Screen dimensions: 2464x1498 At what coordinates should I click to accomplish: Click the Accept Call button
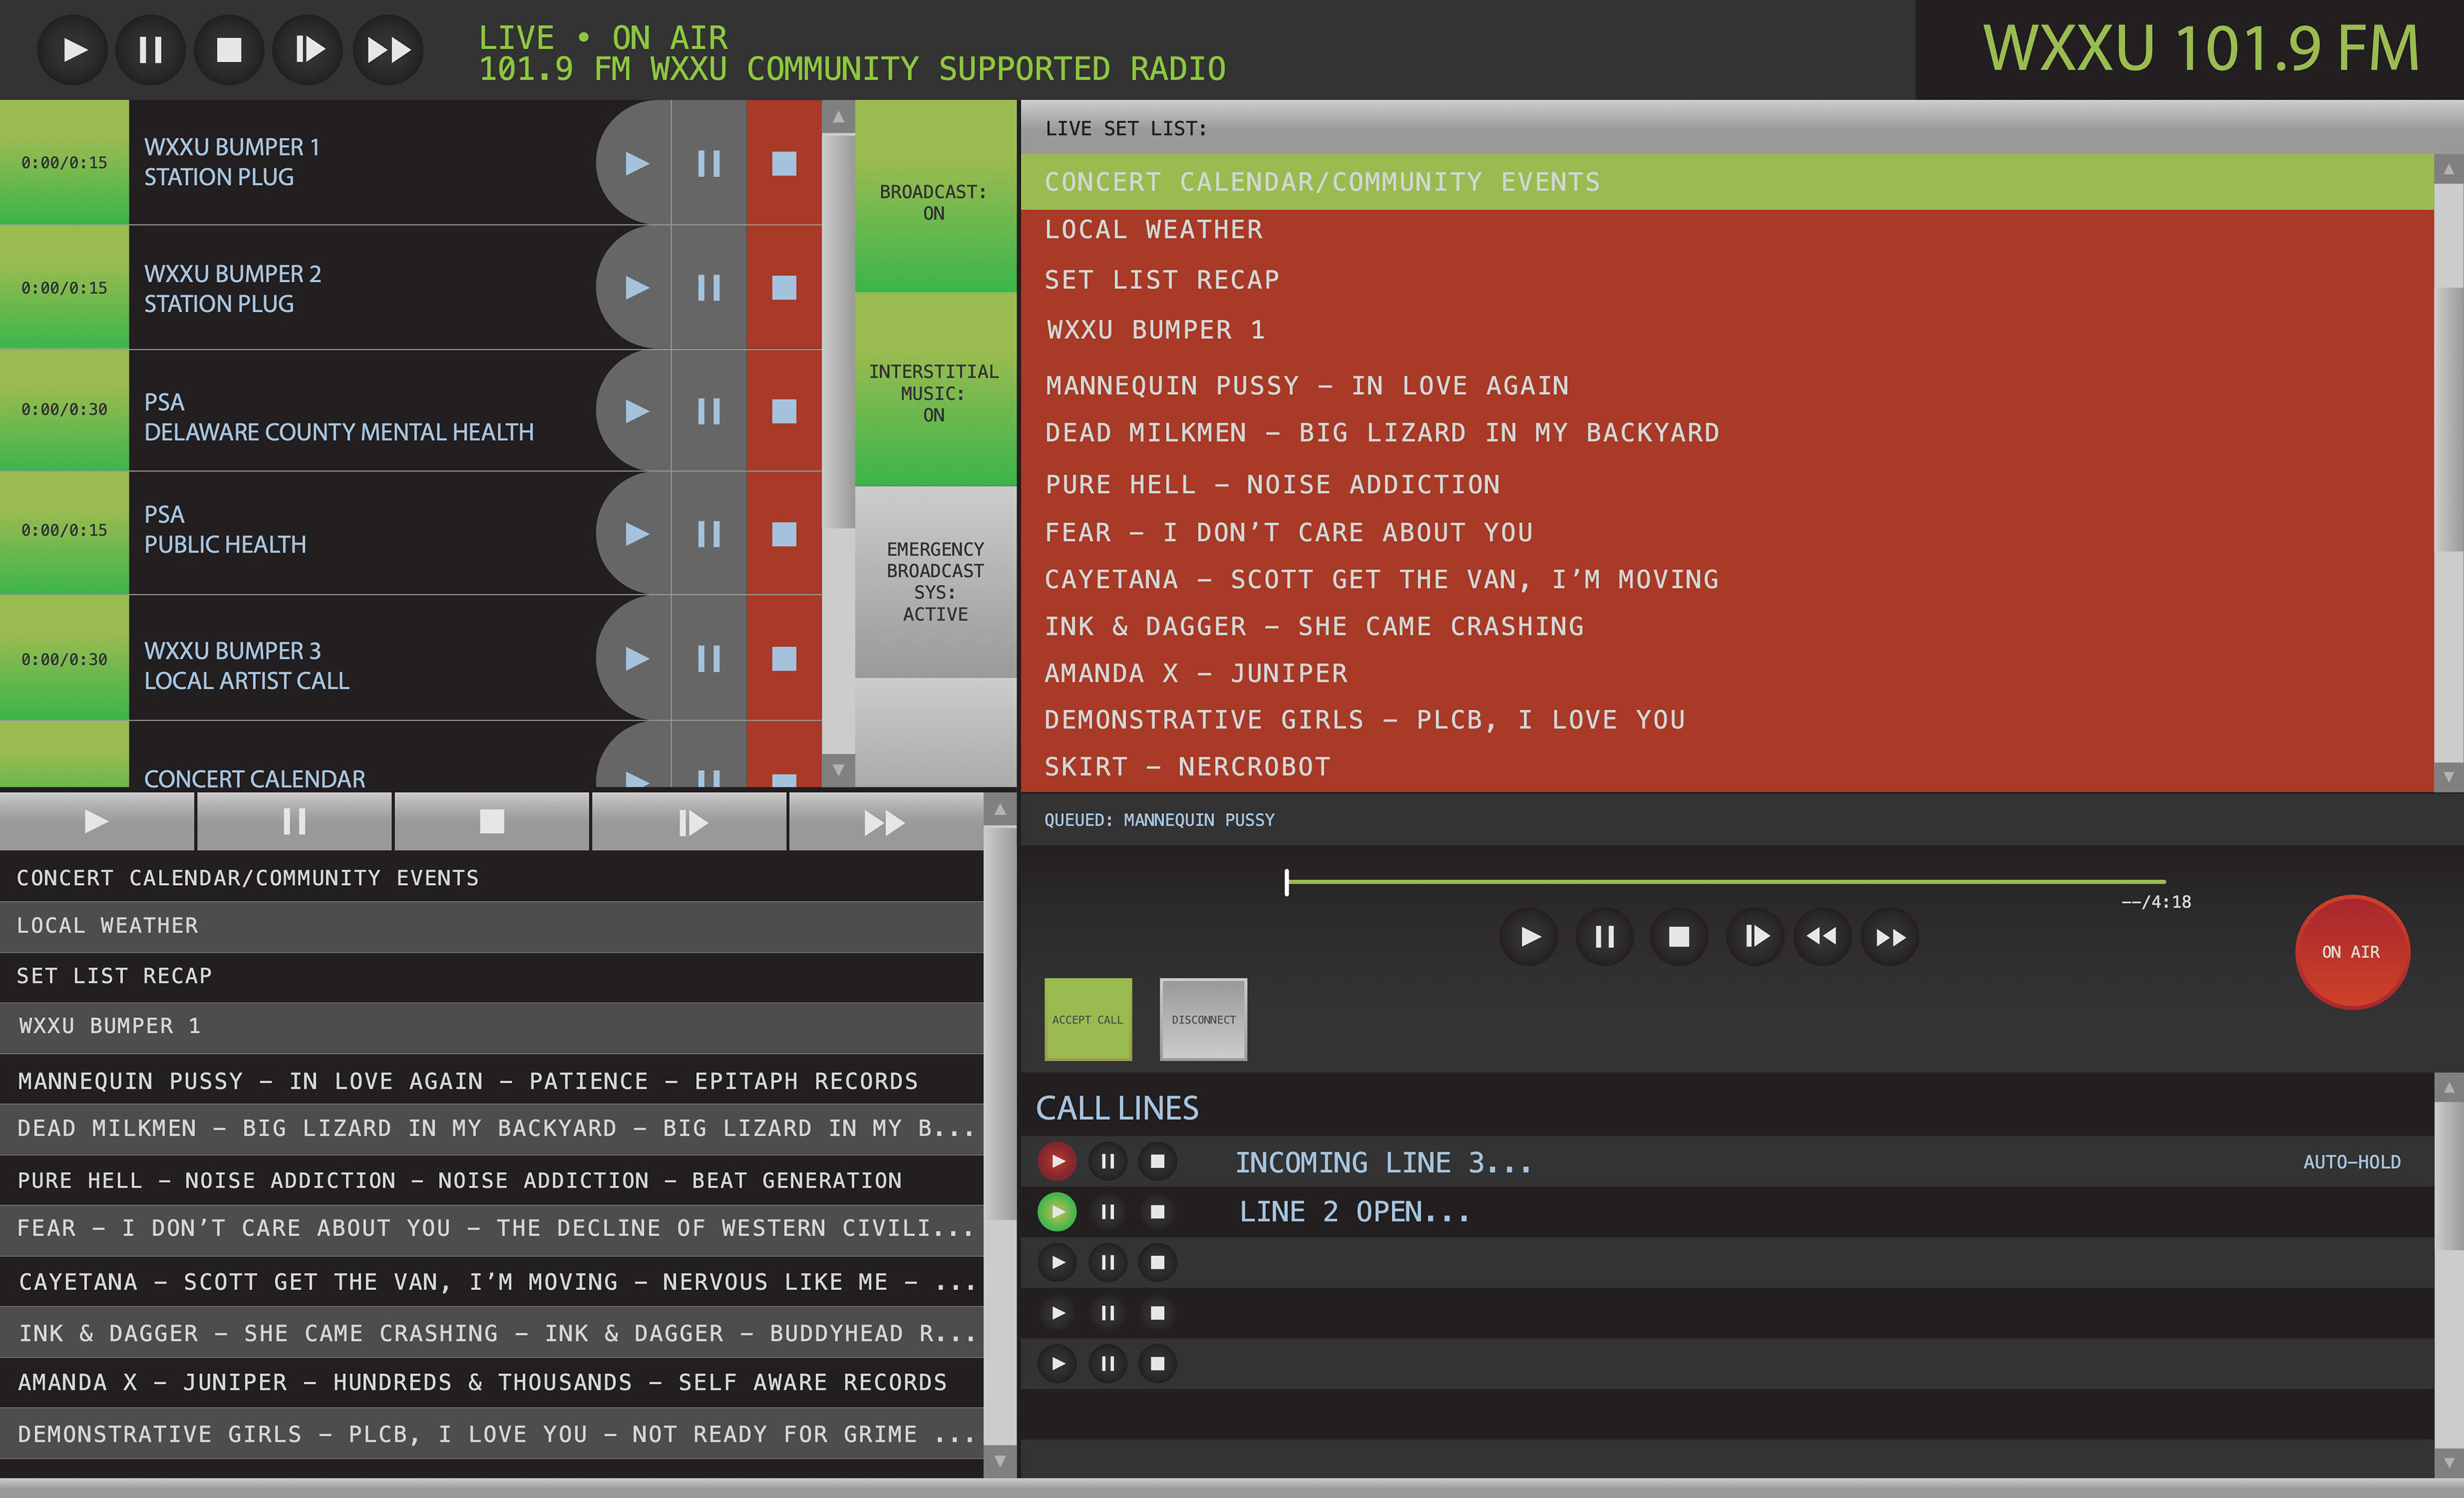[1088, 1019]
